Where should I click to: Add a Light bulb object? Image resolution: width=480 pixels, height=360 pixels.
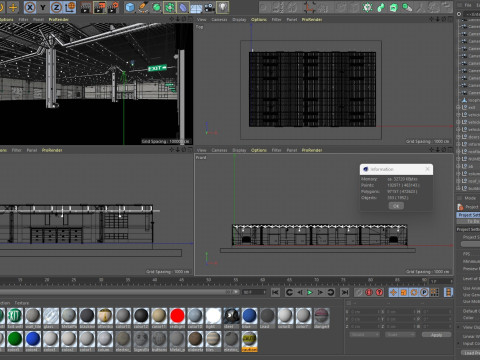pos(223,7)
